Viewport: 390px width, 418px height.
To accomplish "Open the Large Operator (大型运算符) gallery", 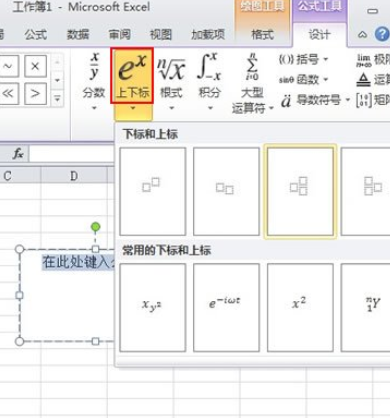I will (x=252, y=83).
